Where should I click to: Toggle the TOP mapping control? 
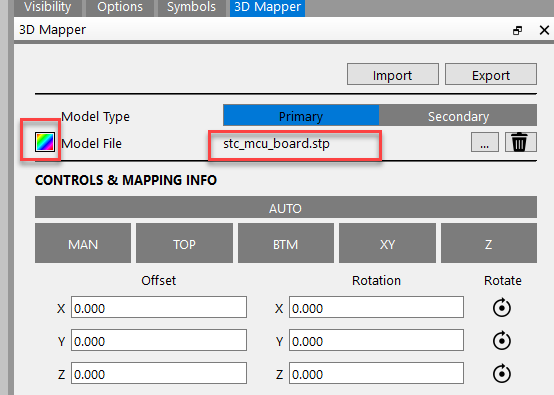pos(184,243)
